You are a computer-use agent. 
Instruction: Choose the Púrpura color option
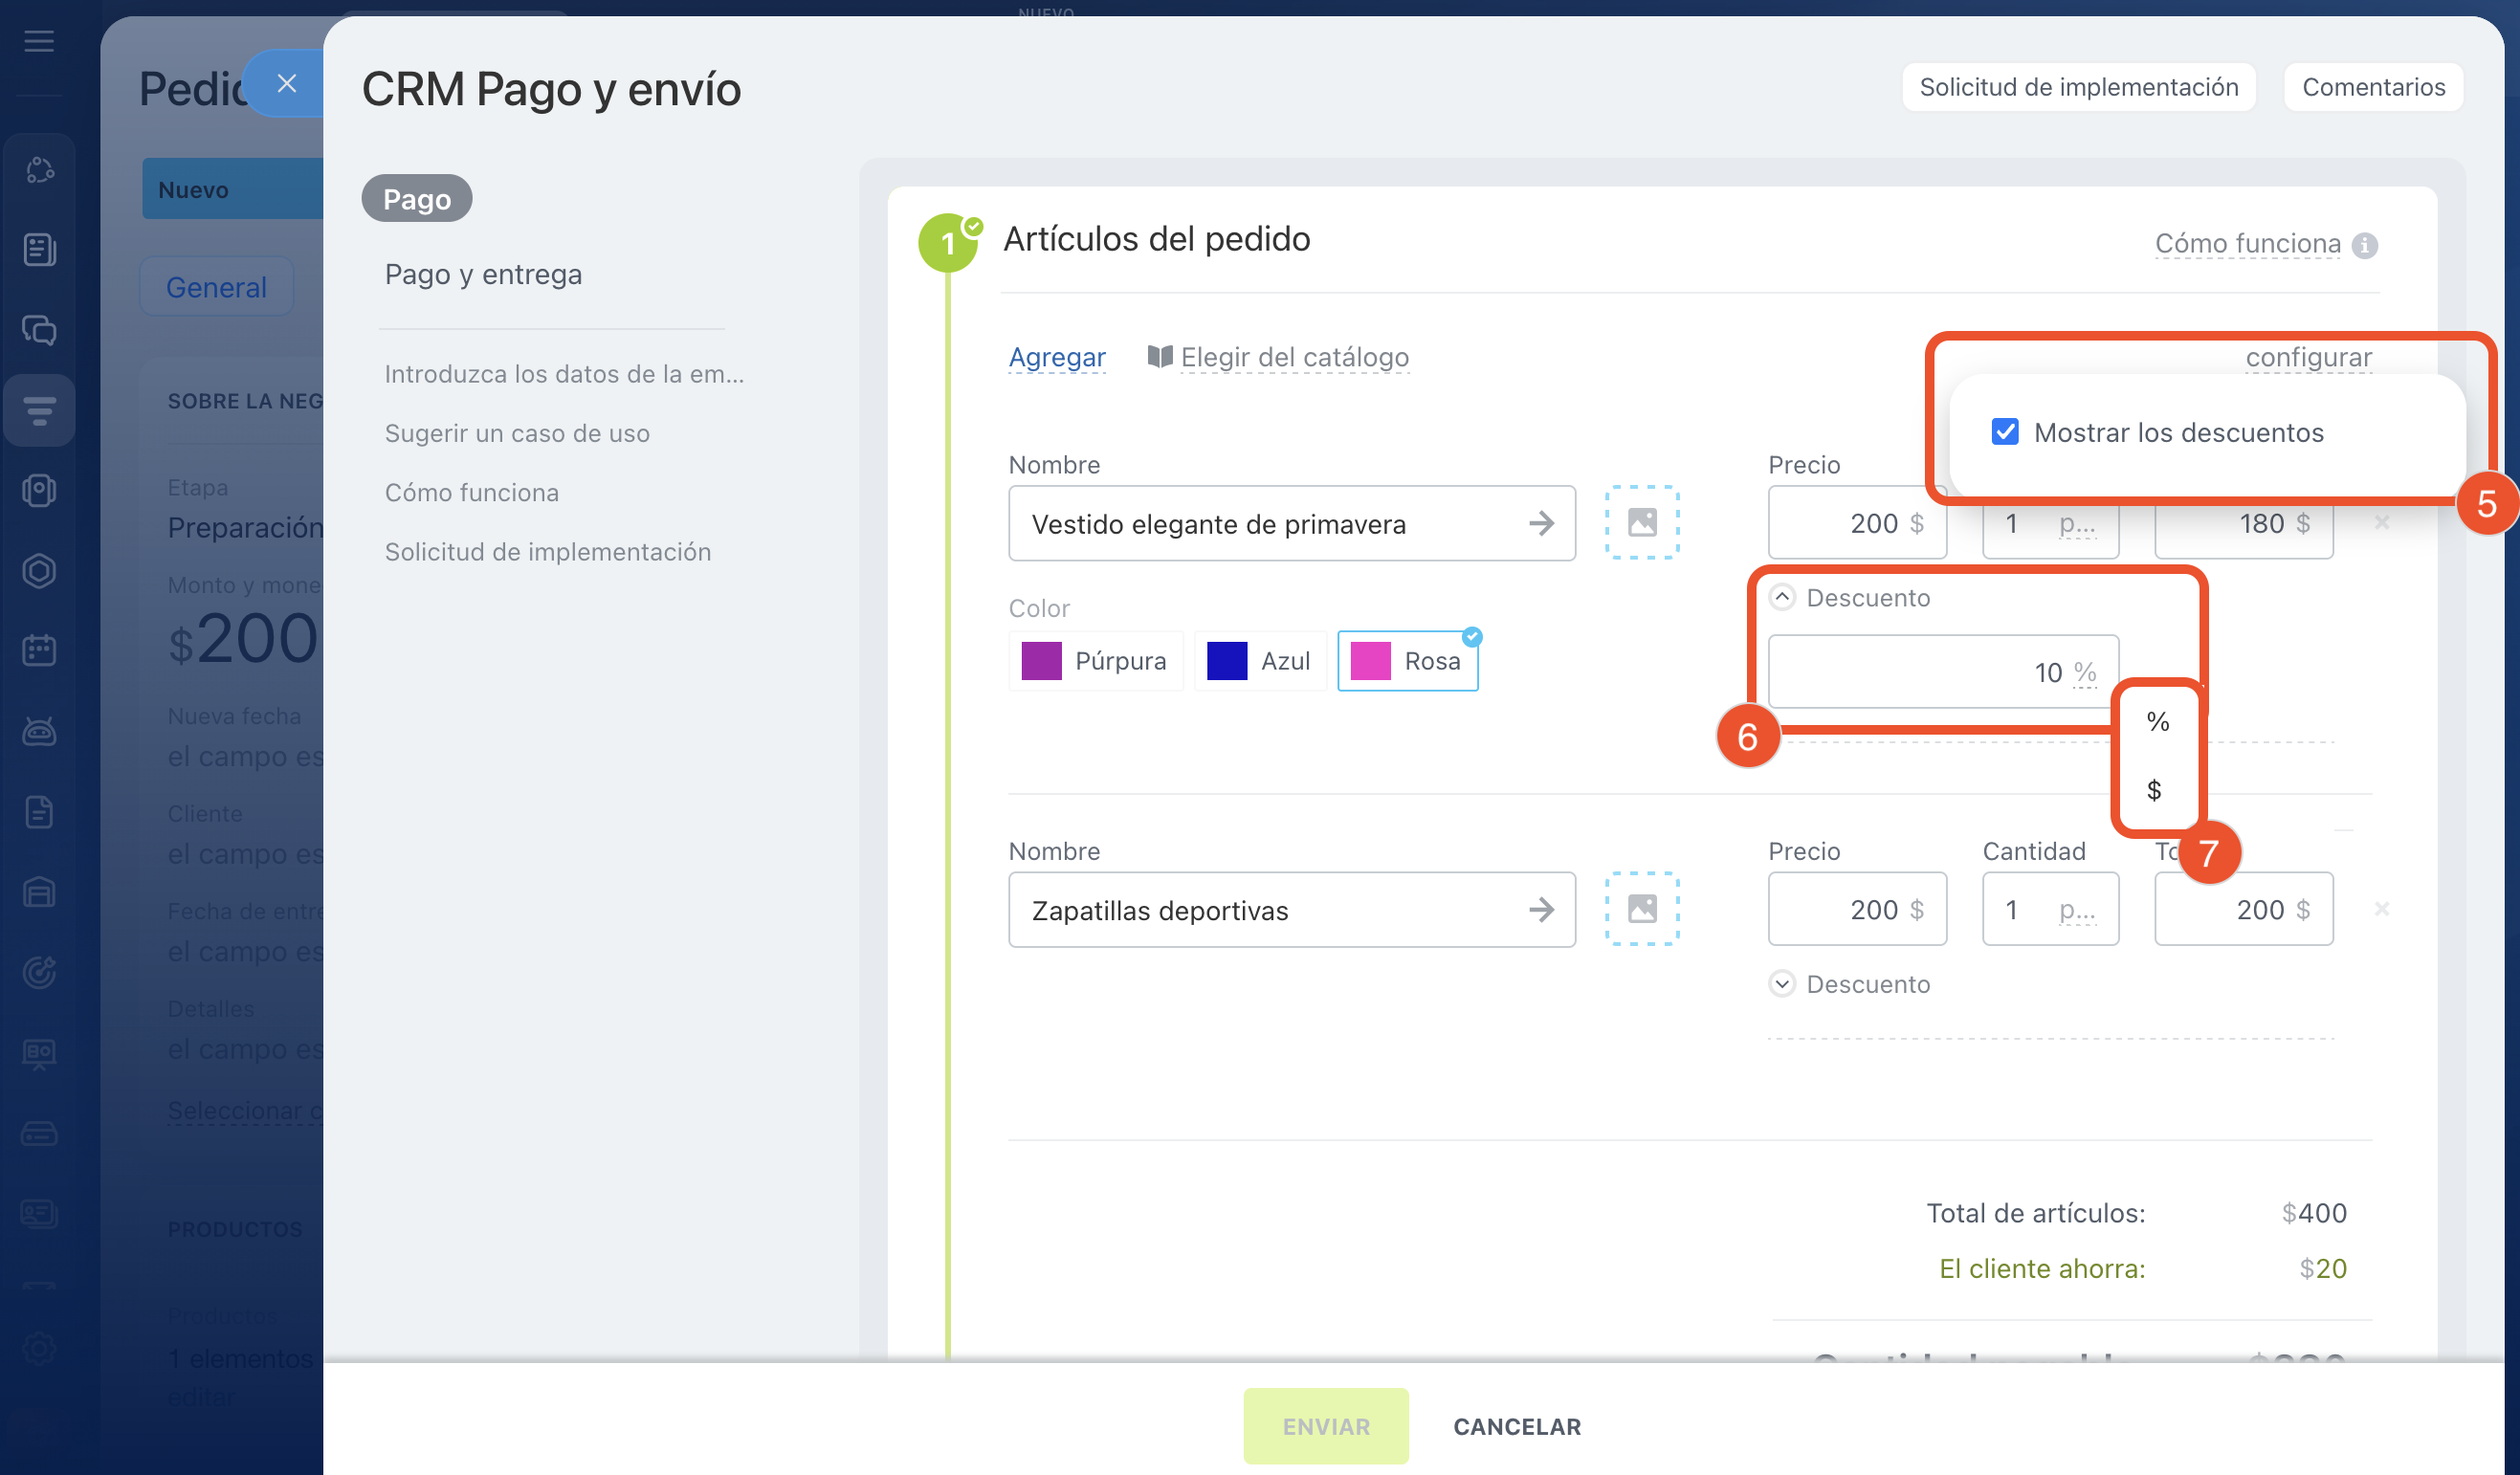pos(1095,661)
